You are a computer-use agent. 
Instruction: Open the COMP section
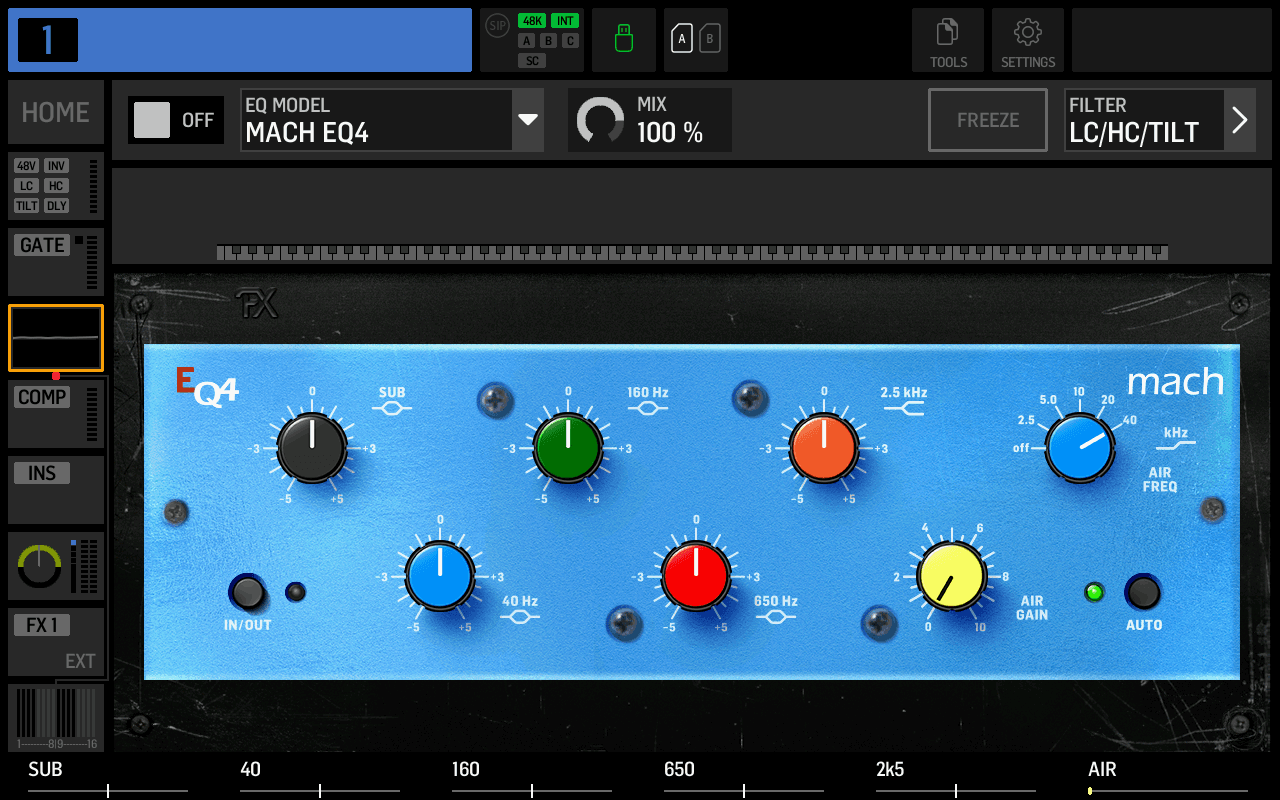point(56,414)
